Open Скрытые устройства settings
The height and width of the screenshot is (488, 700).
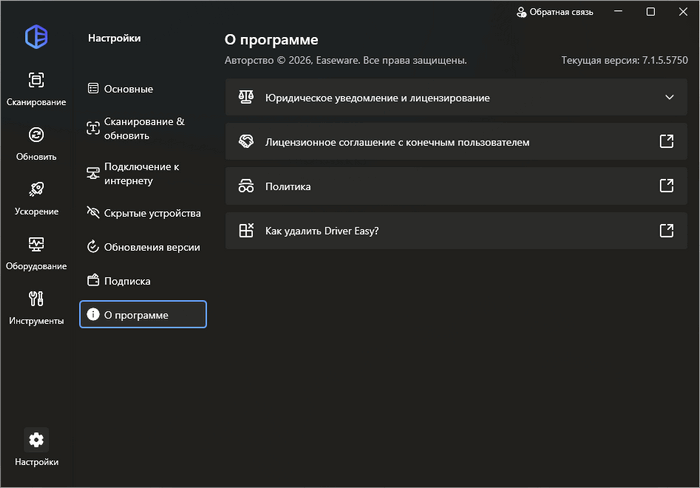143,213
